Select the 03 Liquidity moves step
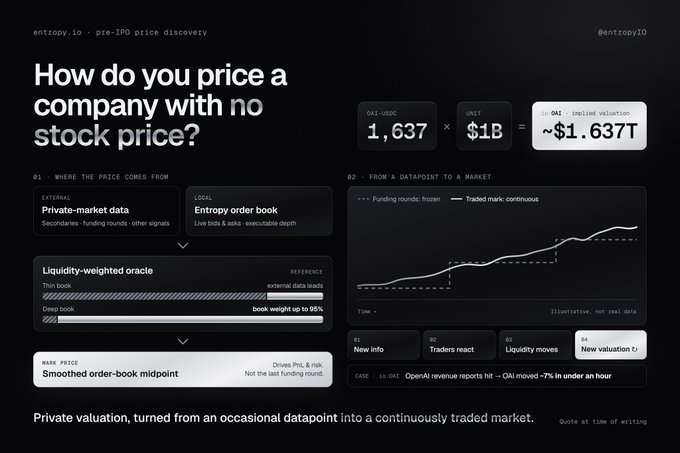The image size is (680, 453). [535, 345]
